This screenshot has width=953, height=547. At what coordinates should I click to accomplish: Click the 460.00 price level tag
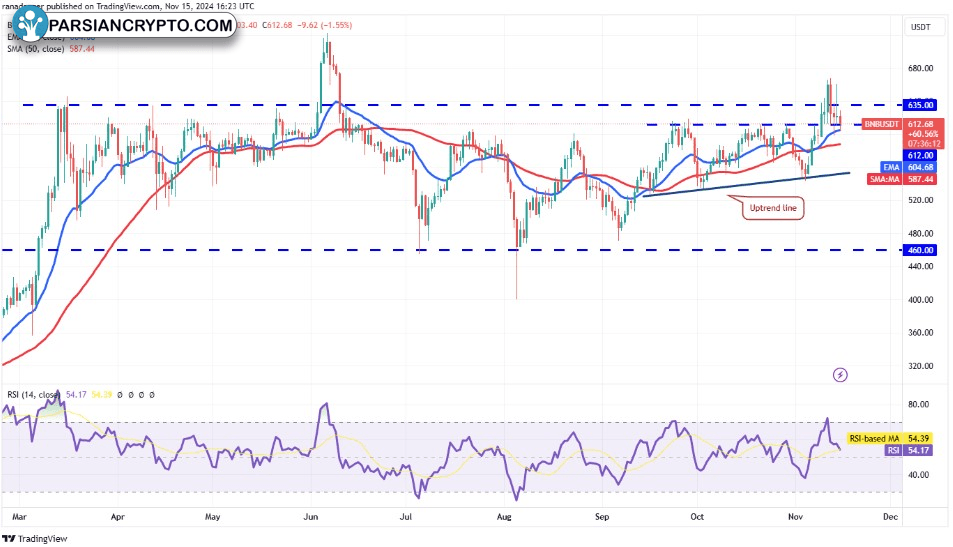coord(920,250)
